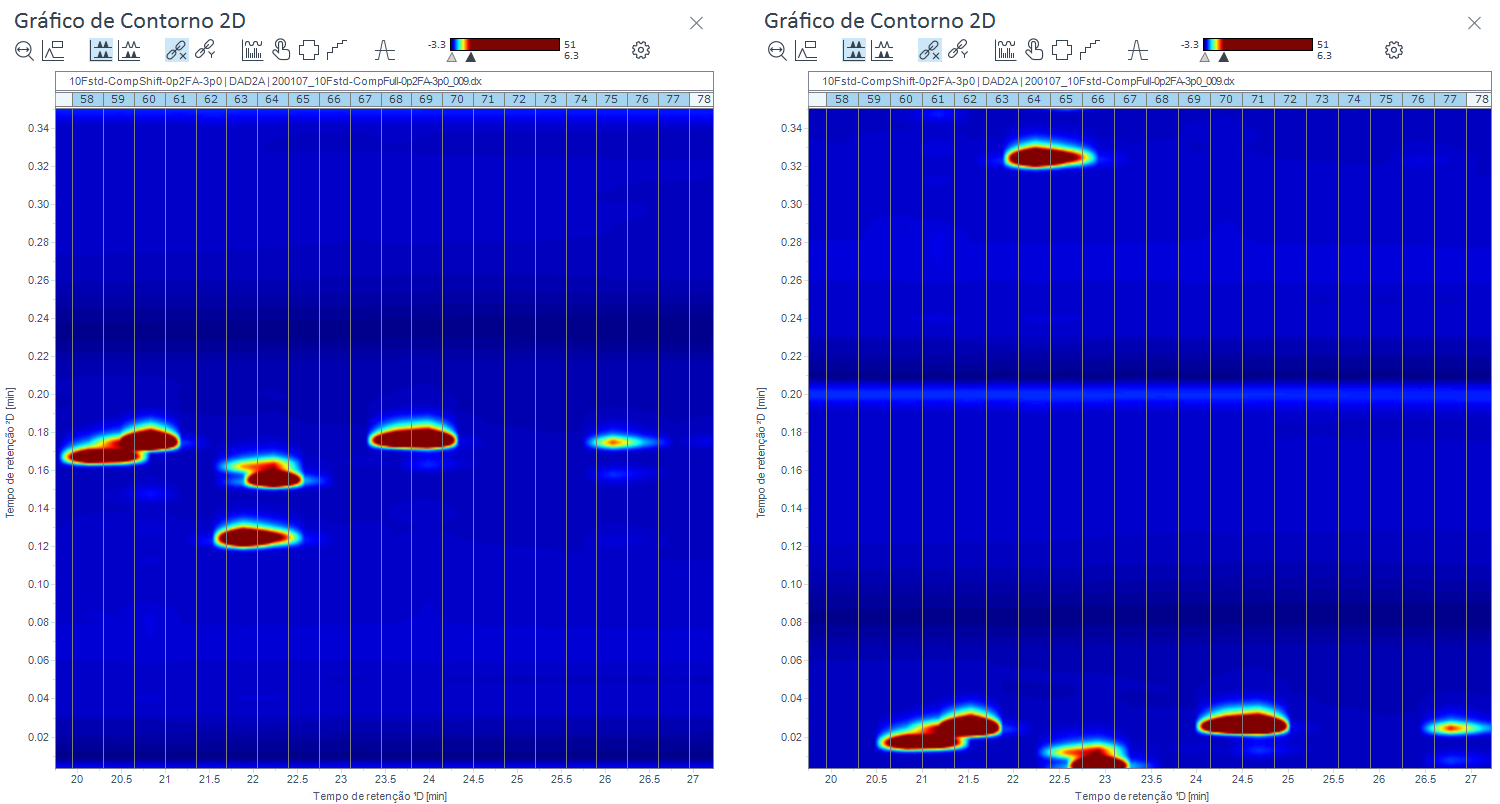Select cross-shaped region tool in left plot
The height and width of the screenshot is (804, 1500).
click(x=309, y=49)
